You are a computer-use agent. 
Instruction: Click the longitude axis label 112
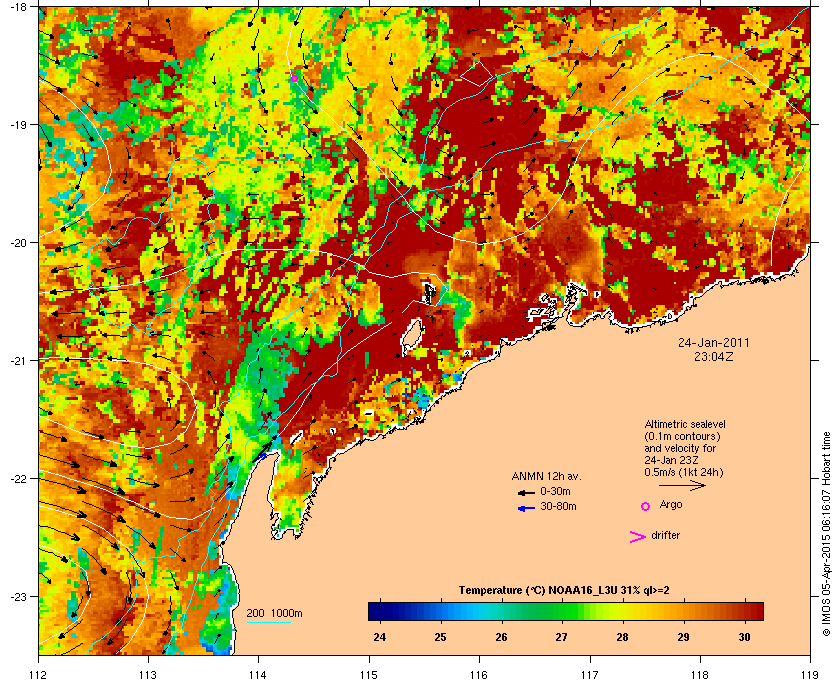click(39, 675)
